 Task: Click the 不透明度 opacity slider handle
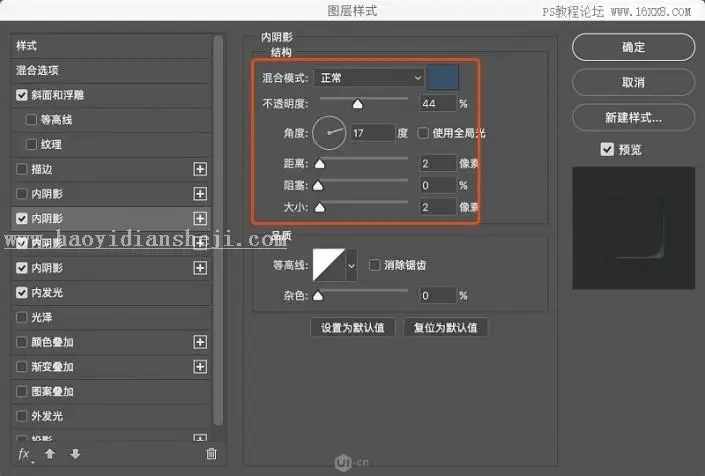(x=357, y=104)
